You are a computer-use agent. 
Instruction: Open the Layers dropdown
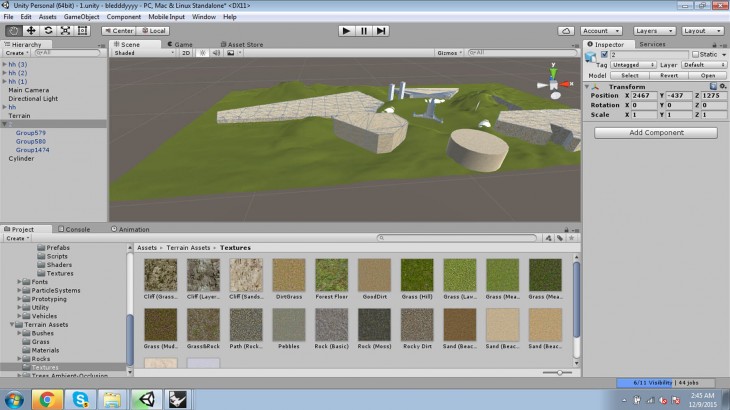(x=654, y=31)
